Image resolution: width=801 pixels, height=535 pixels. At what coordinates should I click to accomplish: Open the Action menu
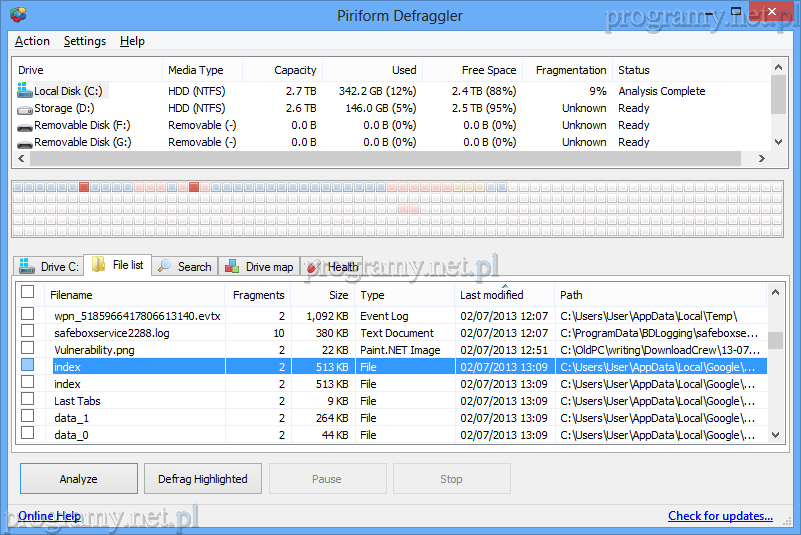coord(32,41)
